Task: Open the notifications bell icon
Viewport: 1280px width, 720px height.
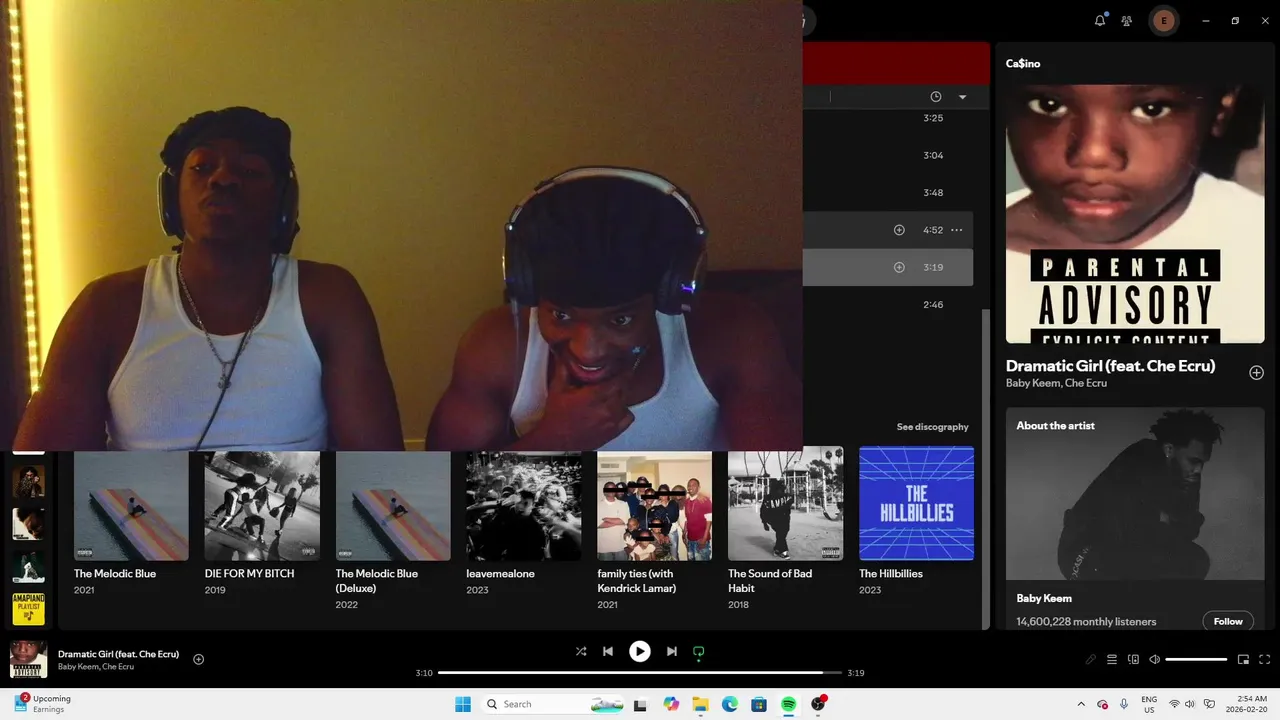Action: (1100, 20)
